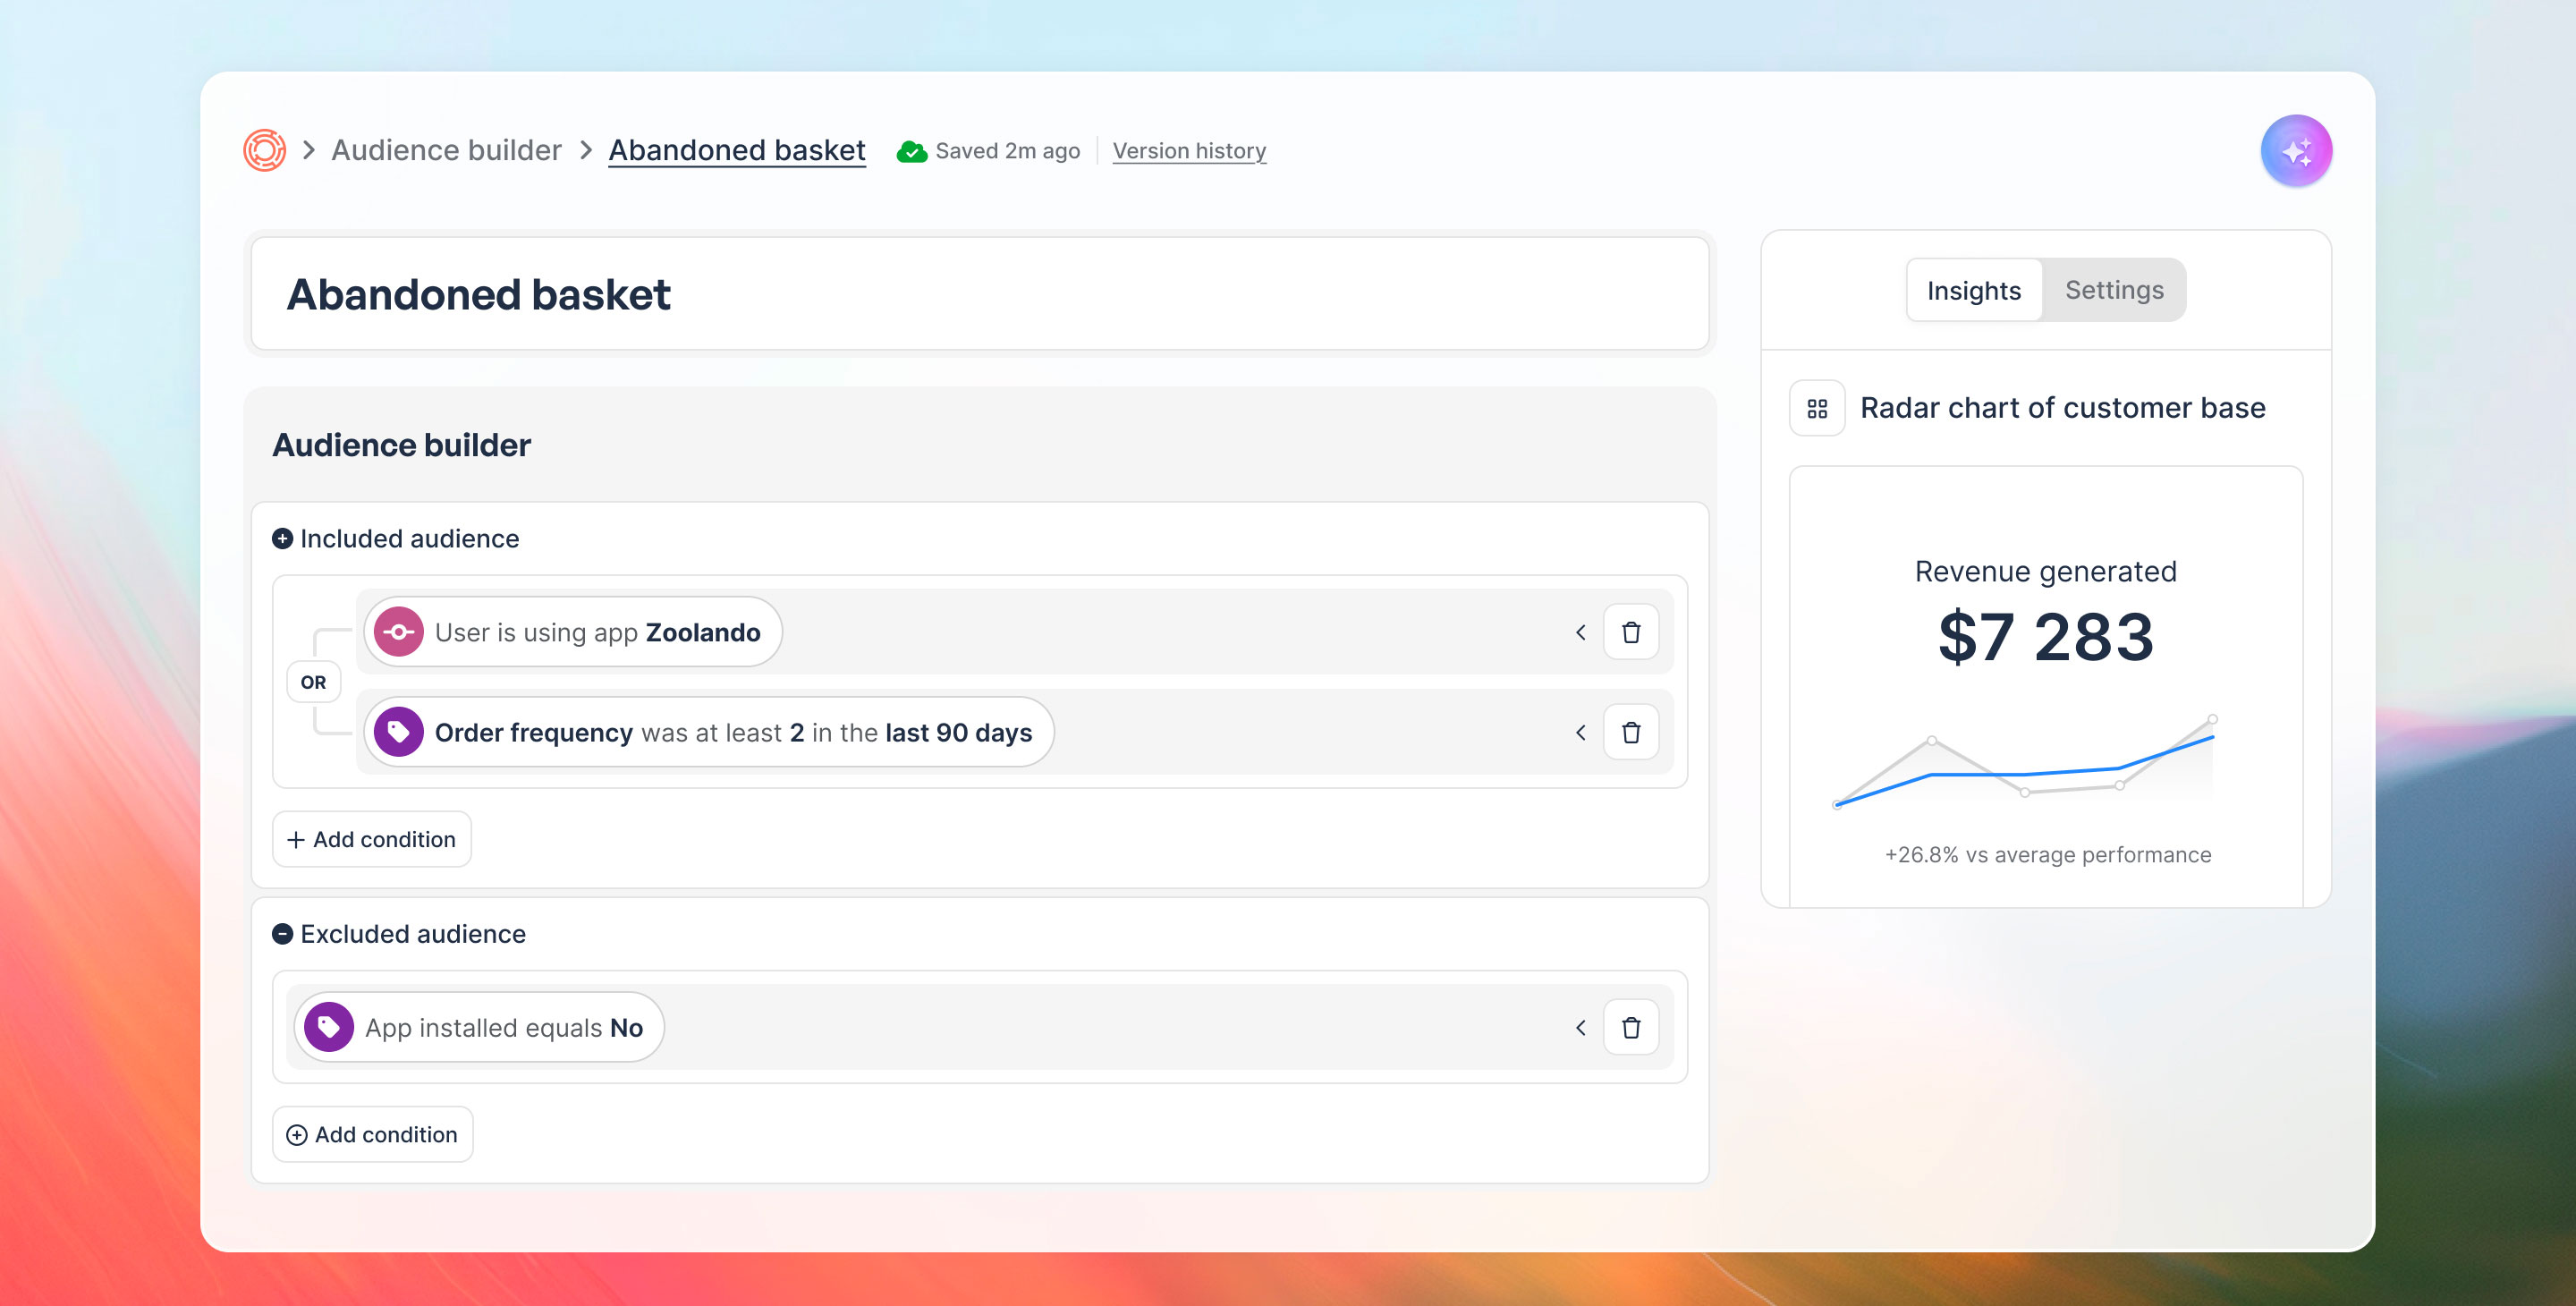Open Audience builder breadcrumb
The image size is (2576, 1306).
coord(446,150)
